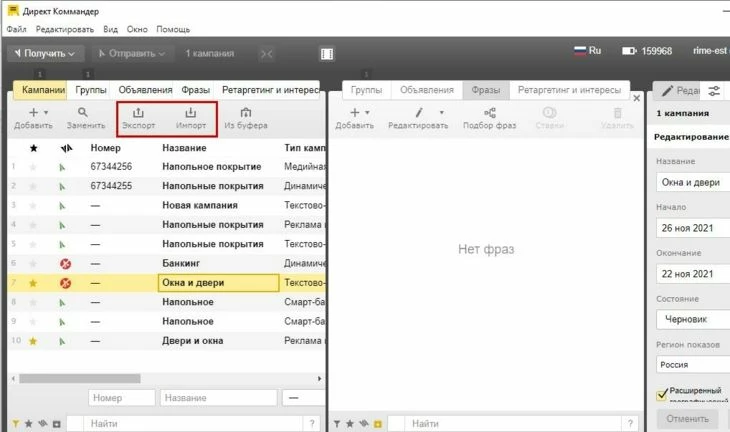Open the 'Вид' menu
Image resolution: width=730 pixels, height=432 pixels.
click(110, 29)
